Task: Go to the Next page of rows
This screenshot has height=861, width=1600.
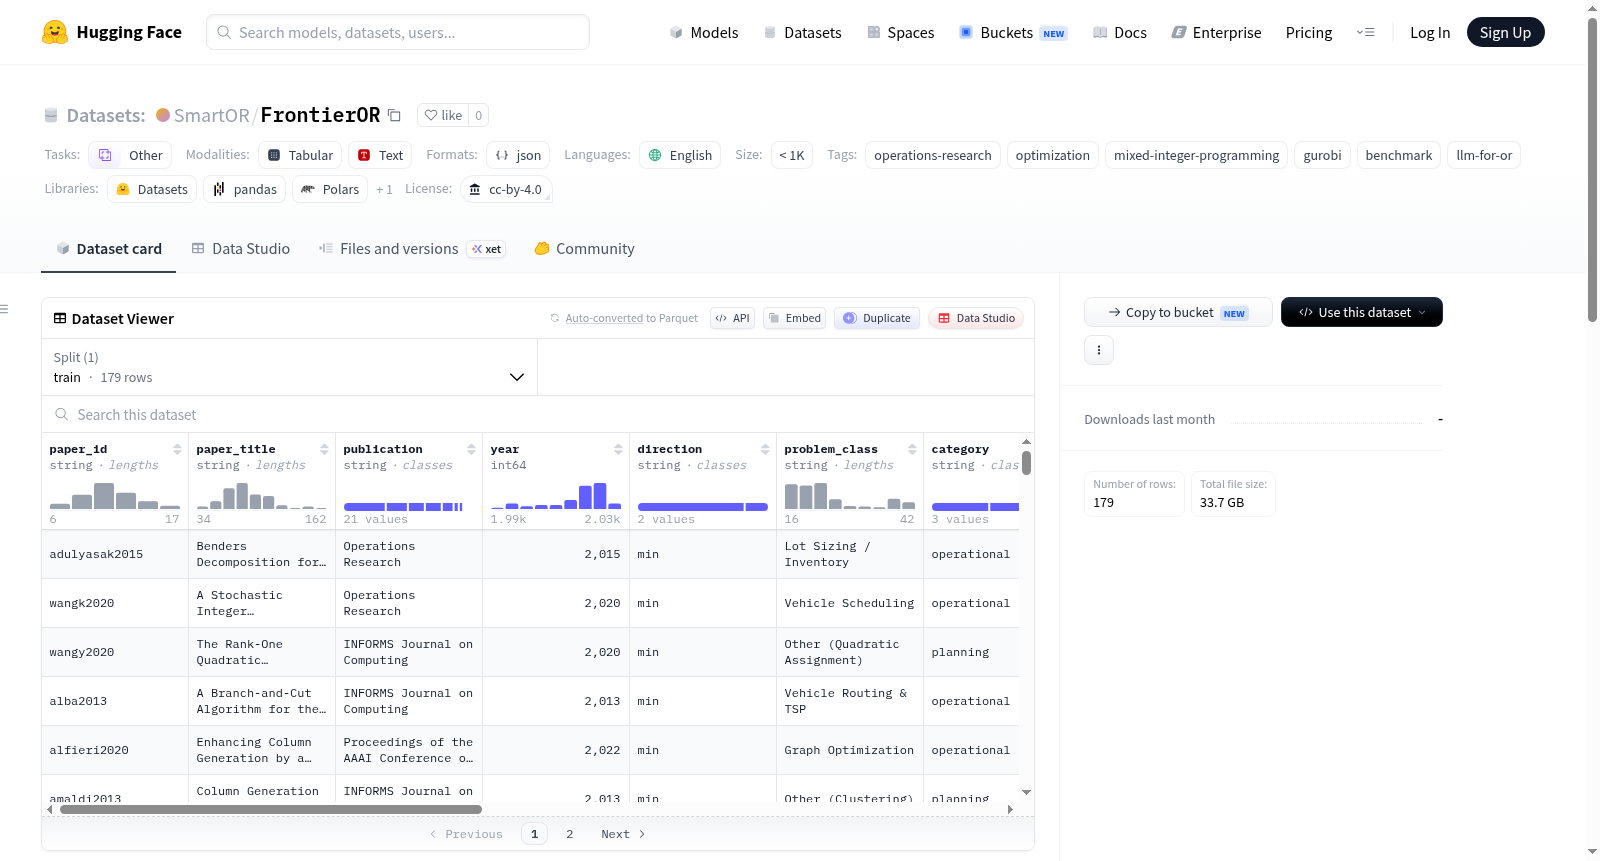Action: pyautogui.click(x=623, y=834)
